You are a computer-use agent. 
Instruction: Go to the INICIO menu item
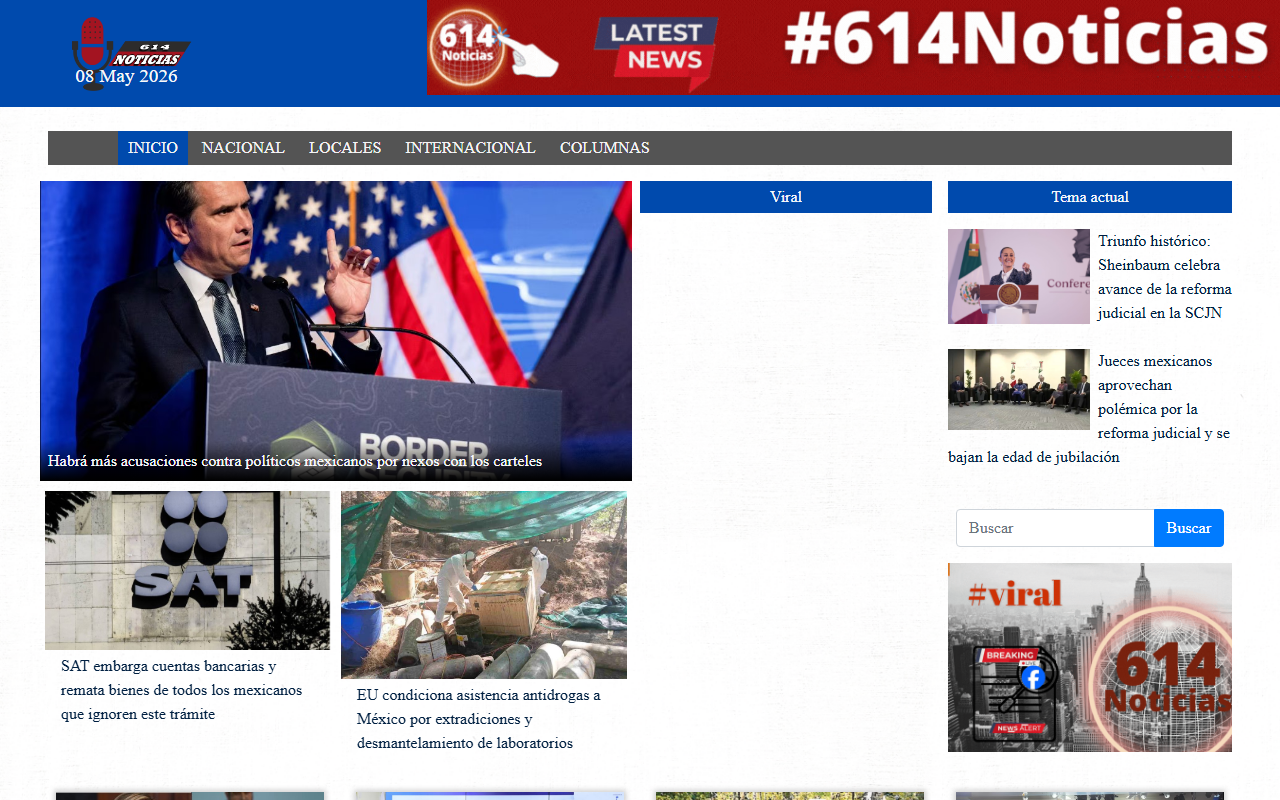[x=153, y=148]
